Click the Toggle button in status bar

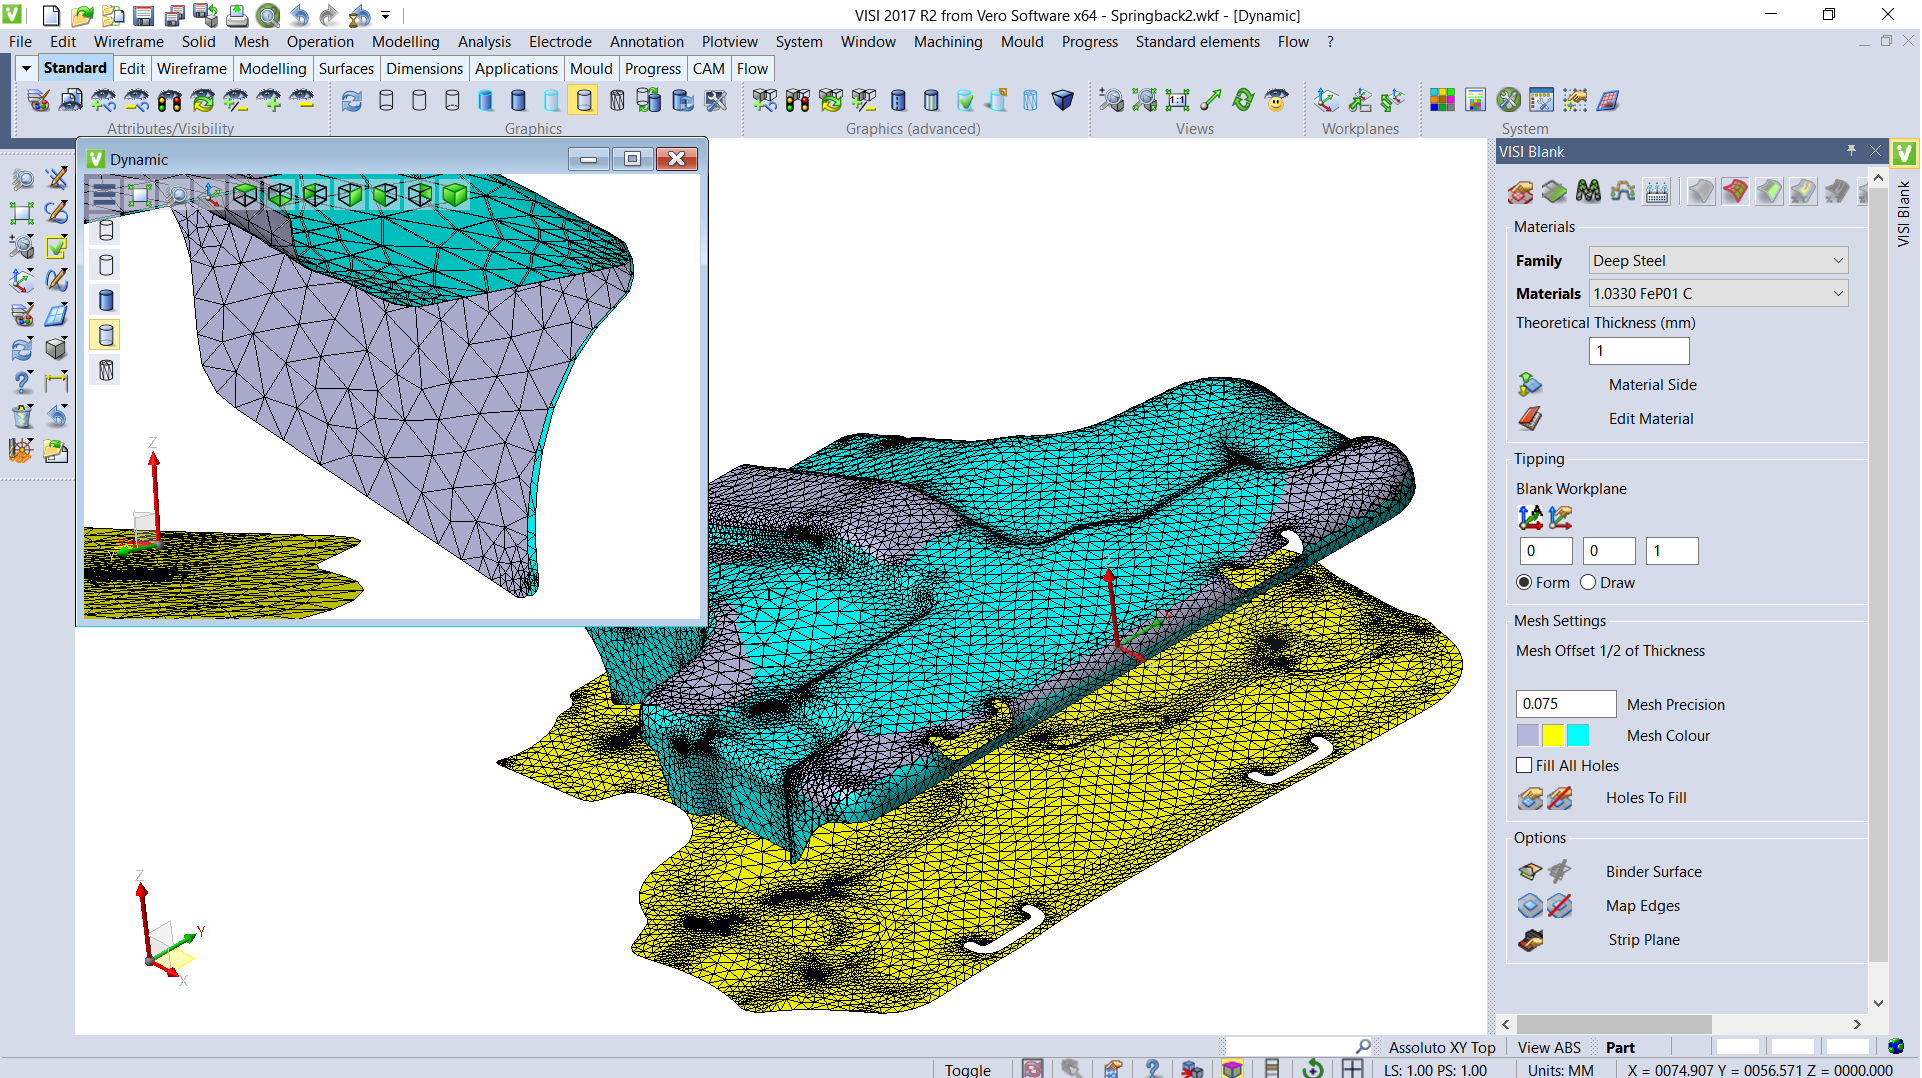pyautogui.click(x=967, y=1070)
